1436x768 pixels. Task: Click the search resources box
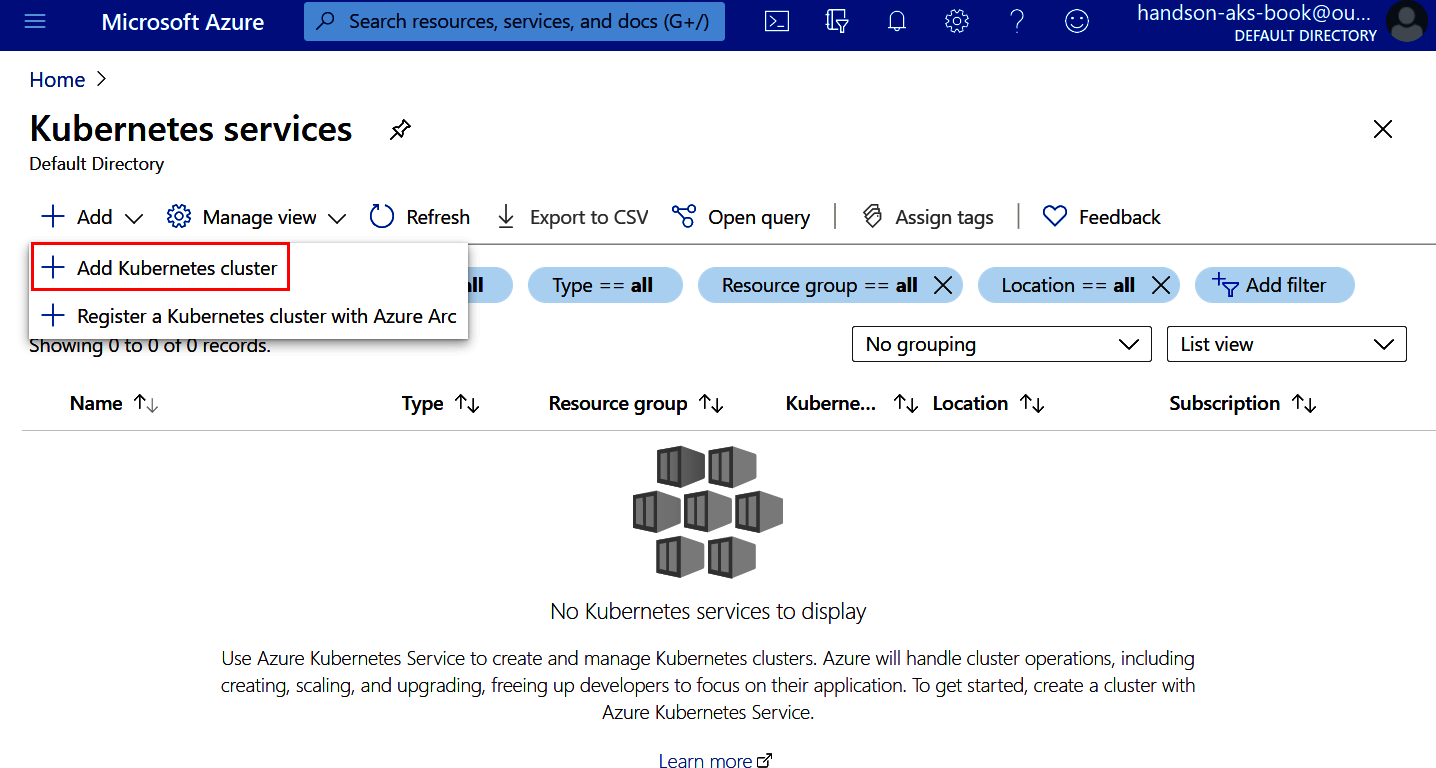[x=514, y=21]
